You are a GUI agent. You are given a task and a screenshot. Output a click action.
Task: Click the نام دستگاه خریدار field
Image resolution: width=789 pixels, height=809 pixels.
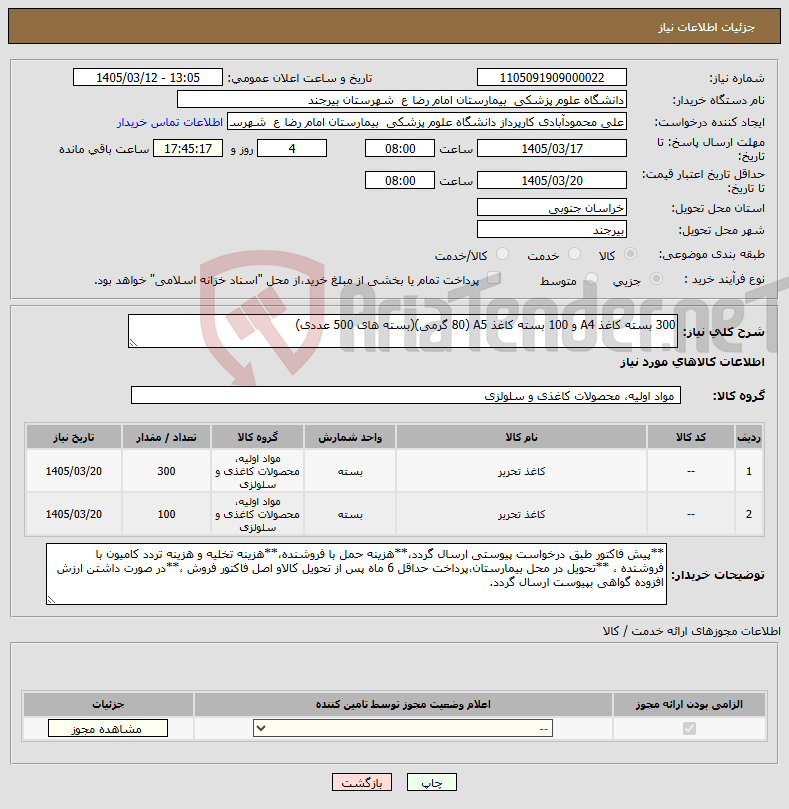coord(401,100)
